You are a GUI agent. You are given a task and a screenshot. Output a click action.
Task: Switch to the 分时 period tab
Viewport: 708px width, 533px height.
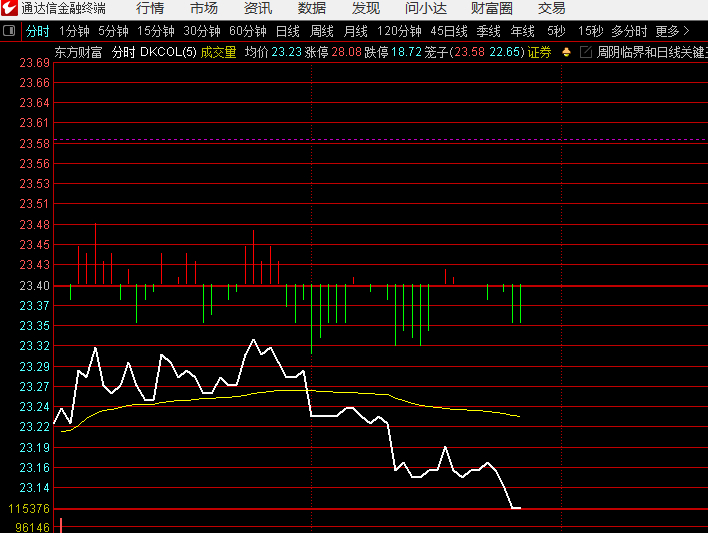point(37,31)
